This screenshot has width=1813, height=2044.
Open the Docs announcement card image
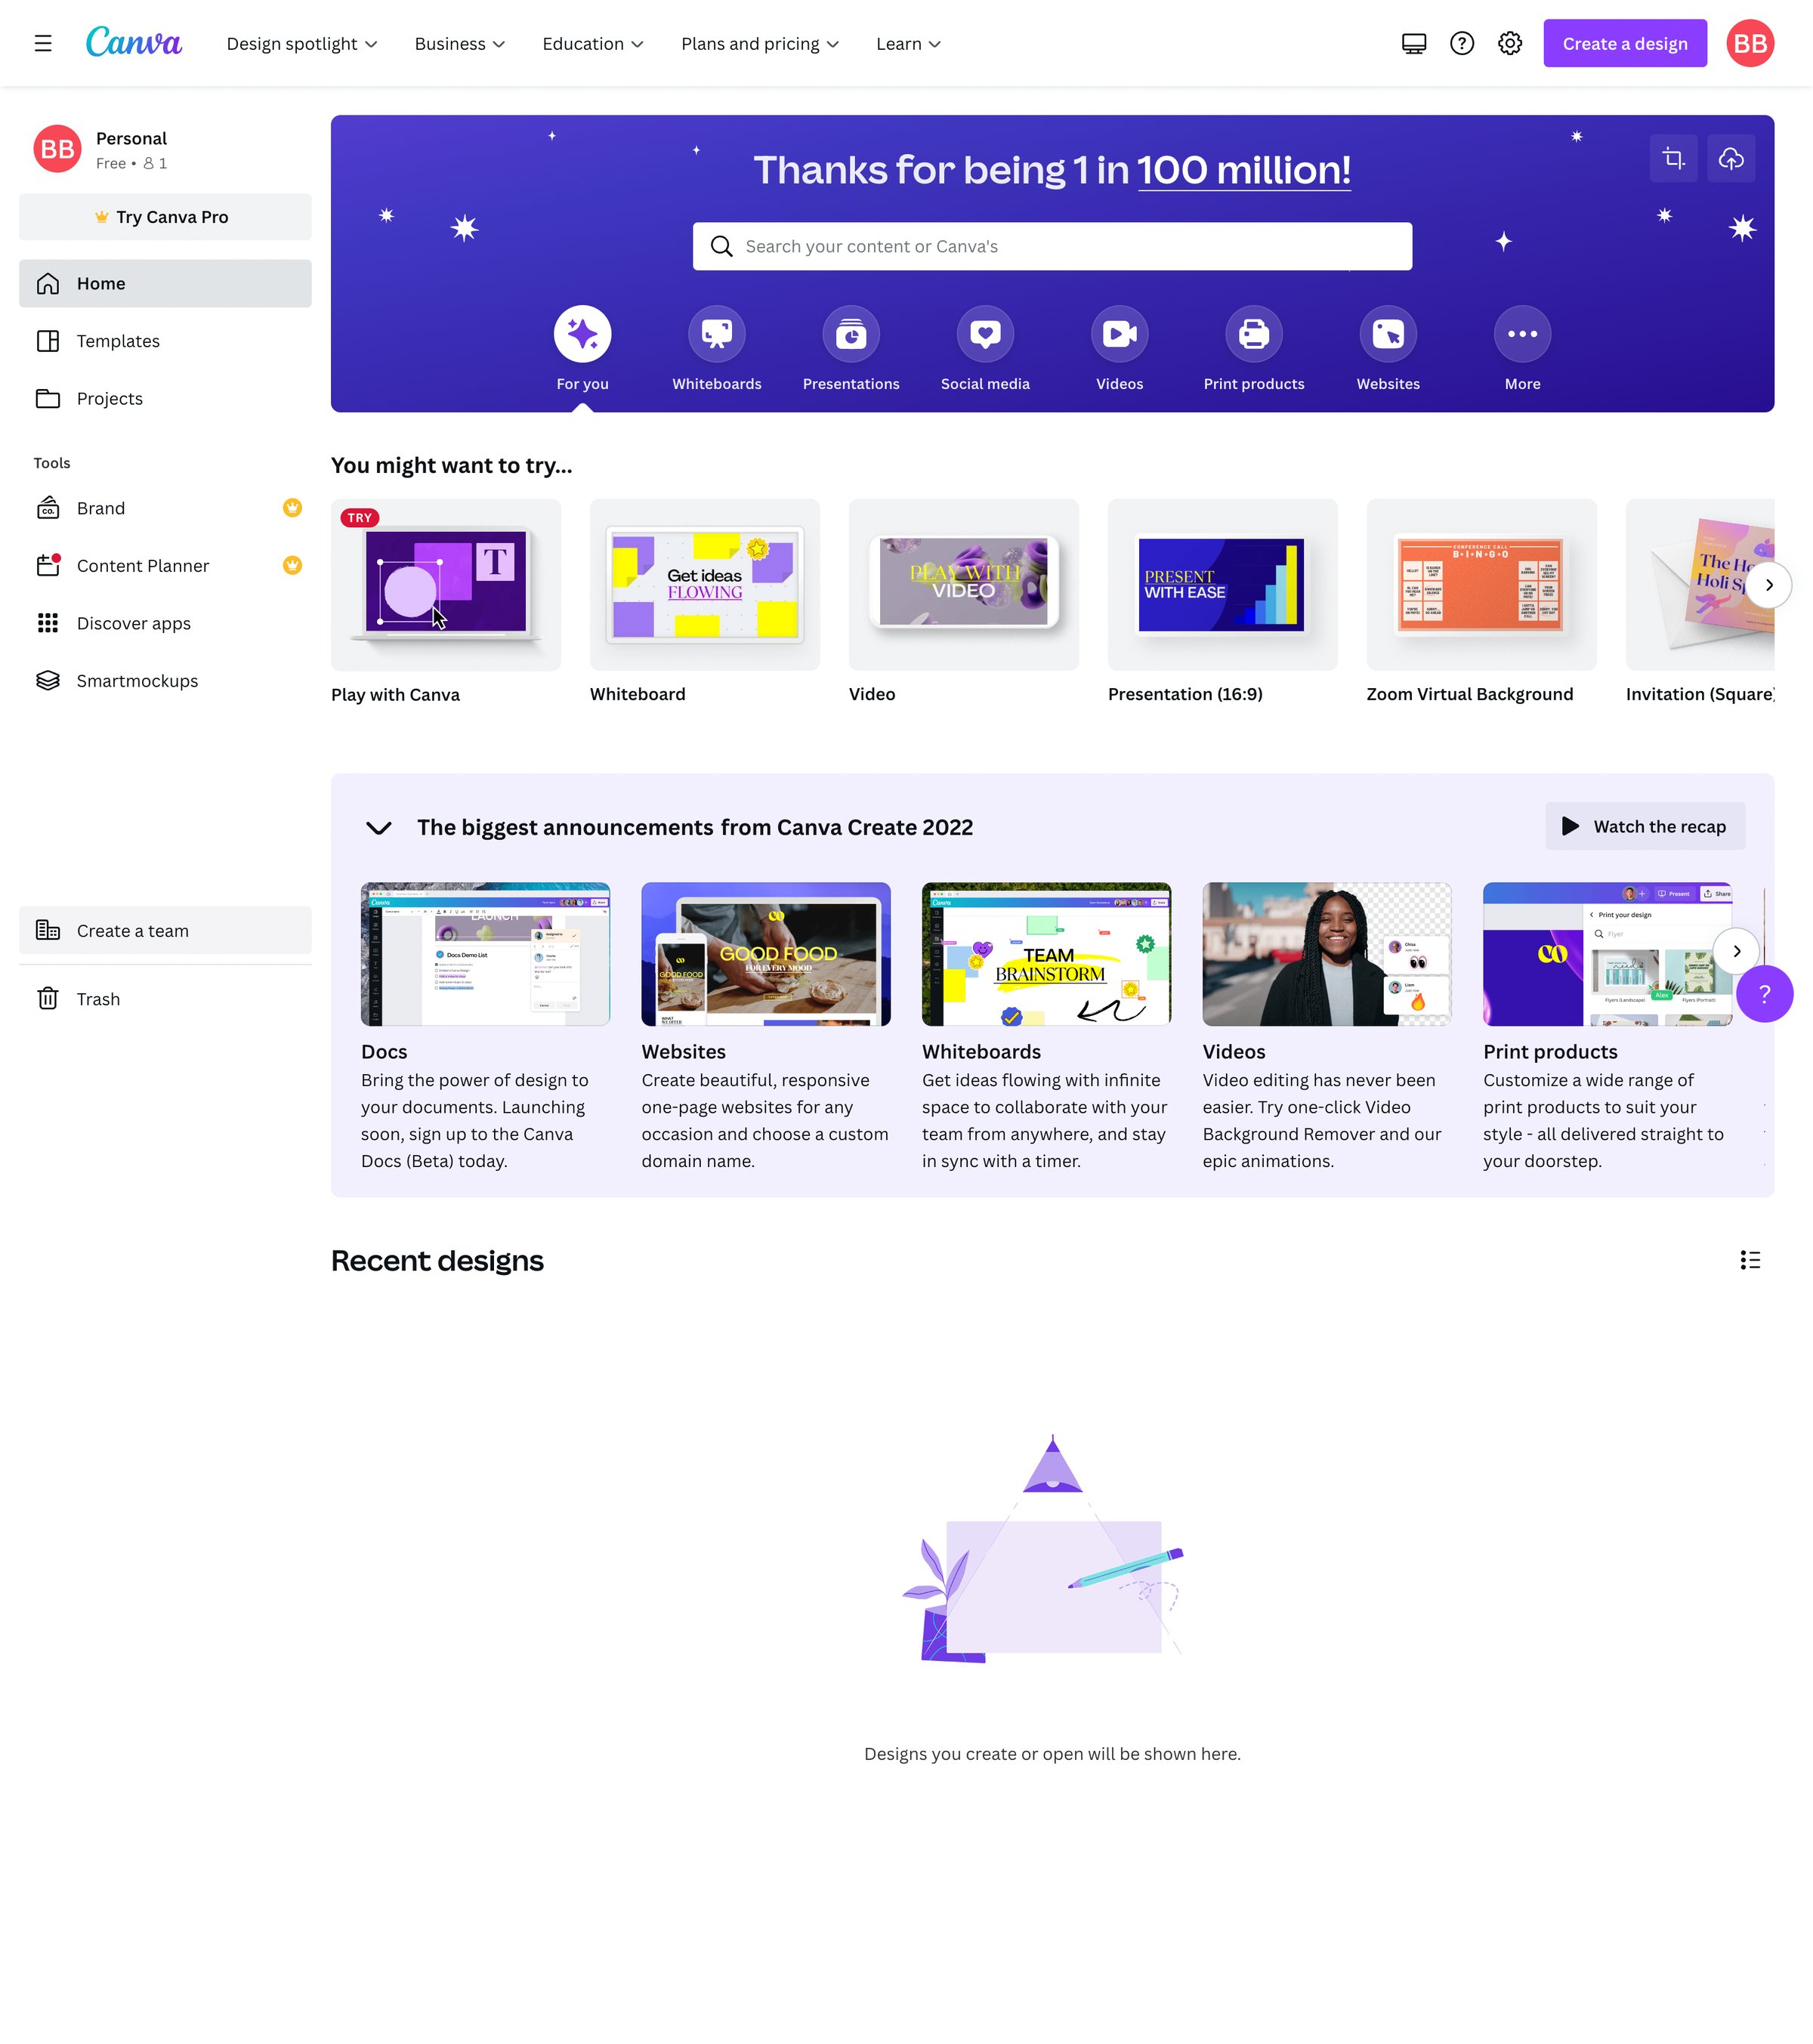485,954
